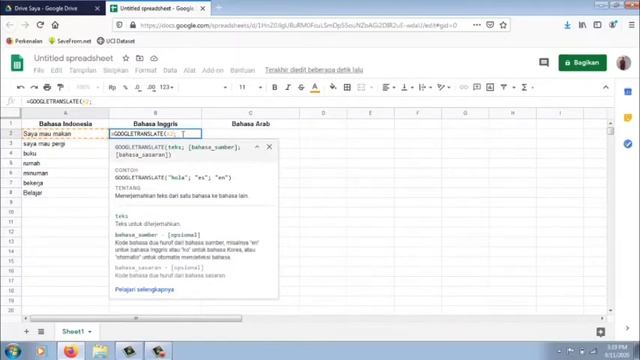Format as currency with Rp button
Image resolution: width=640 pixels, height=360 pixels.
point(112,87)
